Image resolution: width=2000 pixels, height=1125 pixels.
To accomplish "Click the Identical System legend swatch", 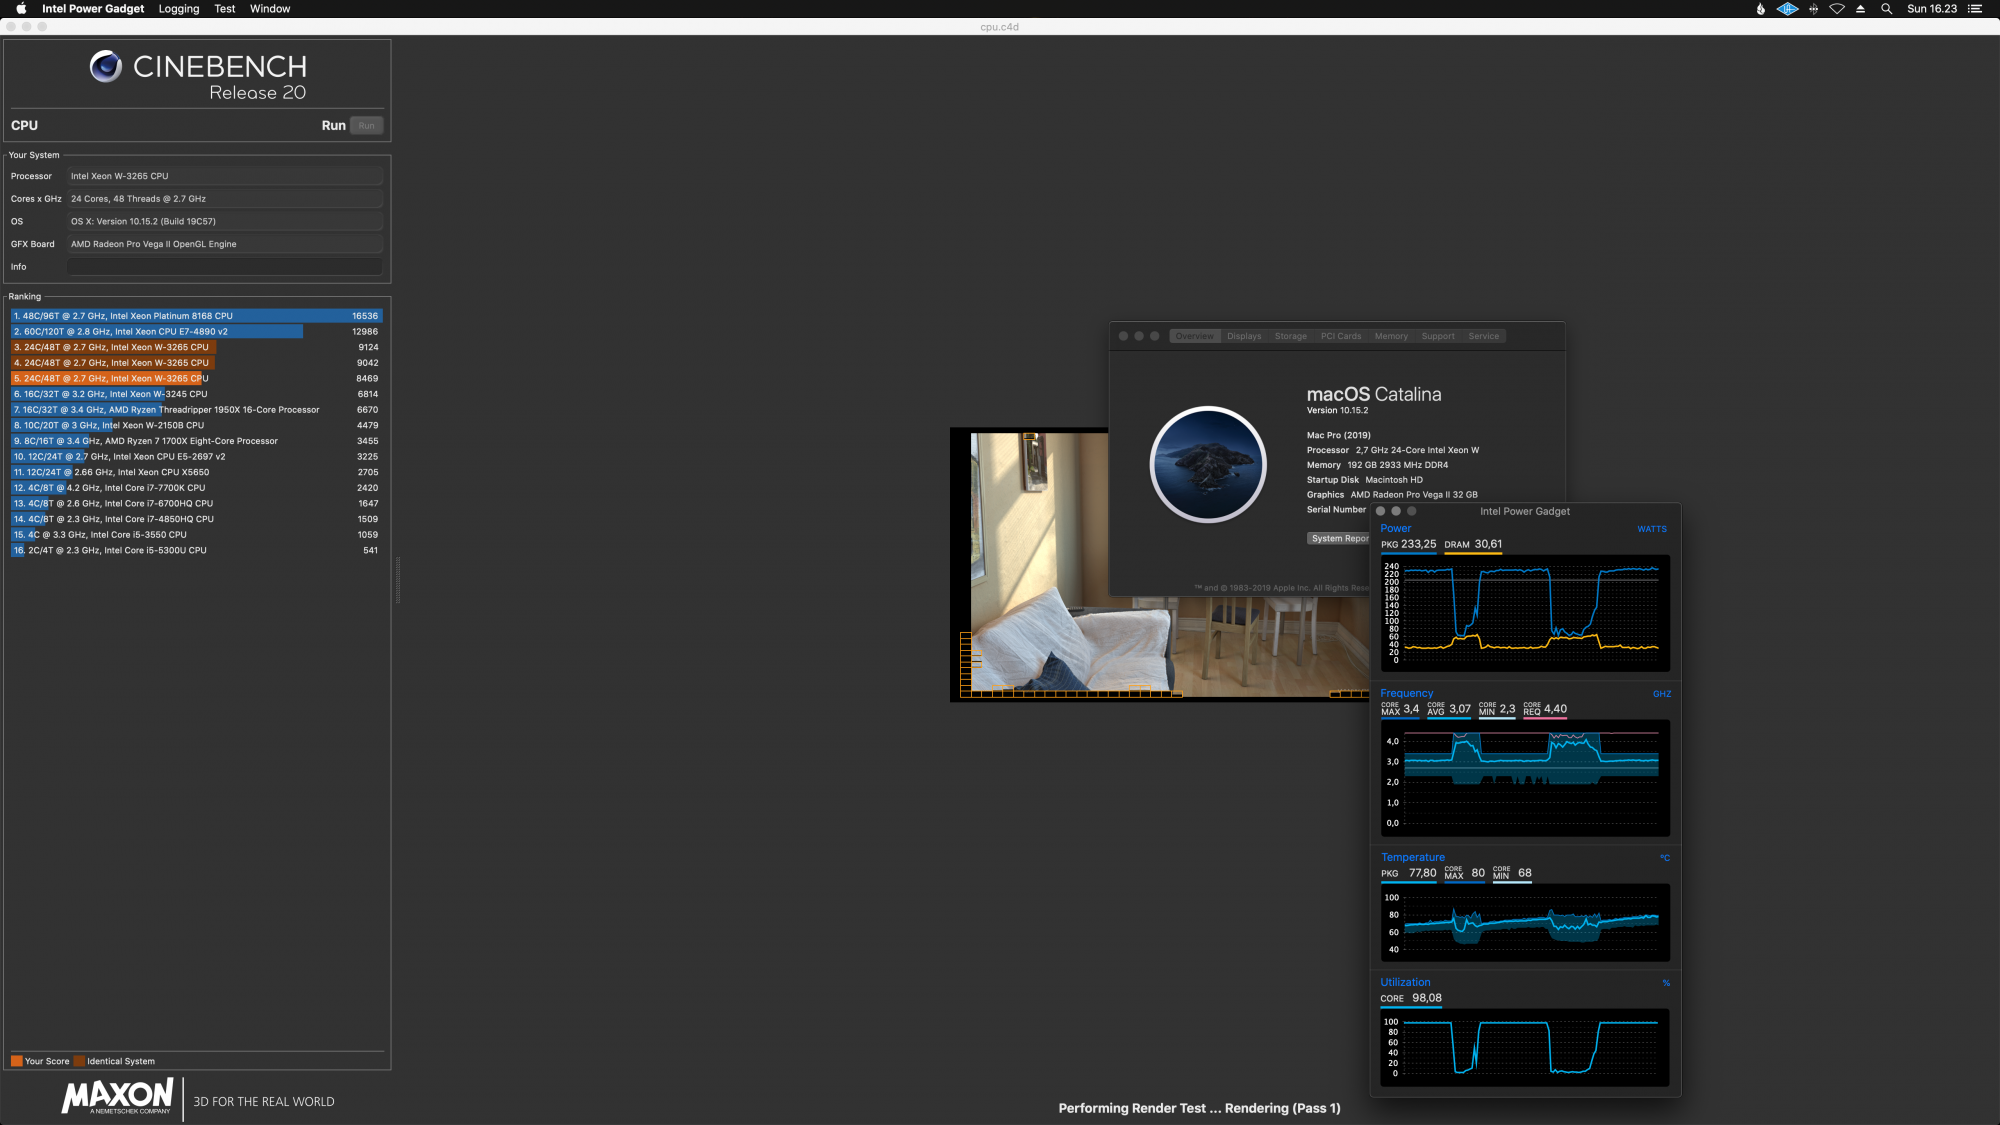I will (80, 1061).
